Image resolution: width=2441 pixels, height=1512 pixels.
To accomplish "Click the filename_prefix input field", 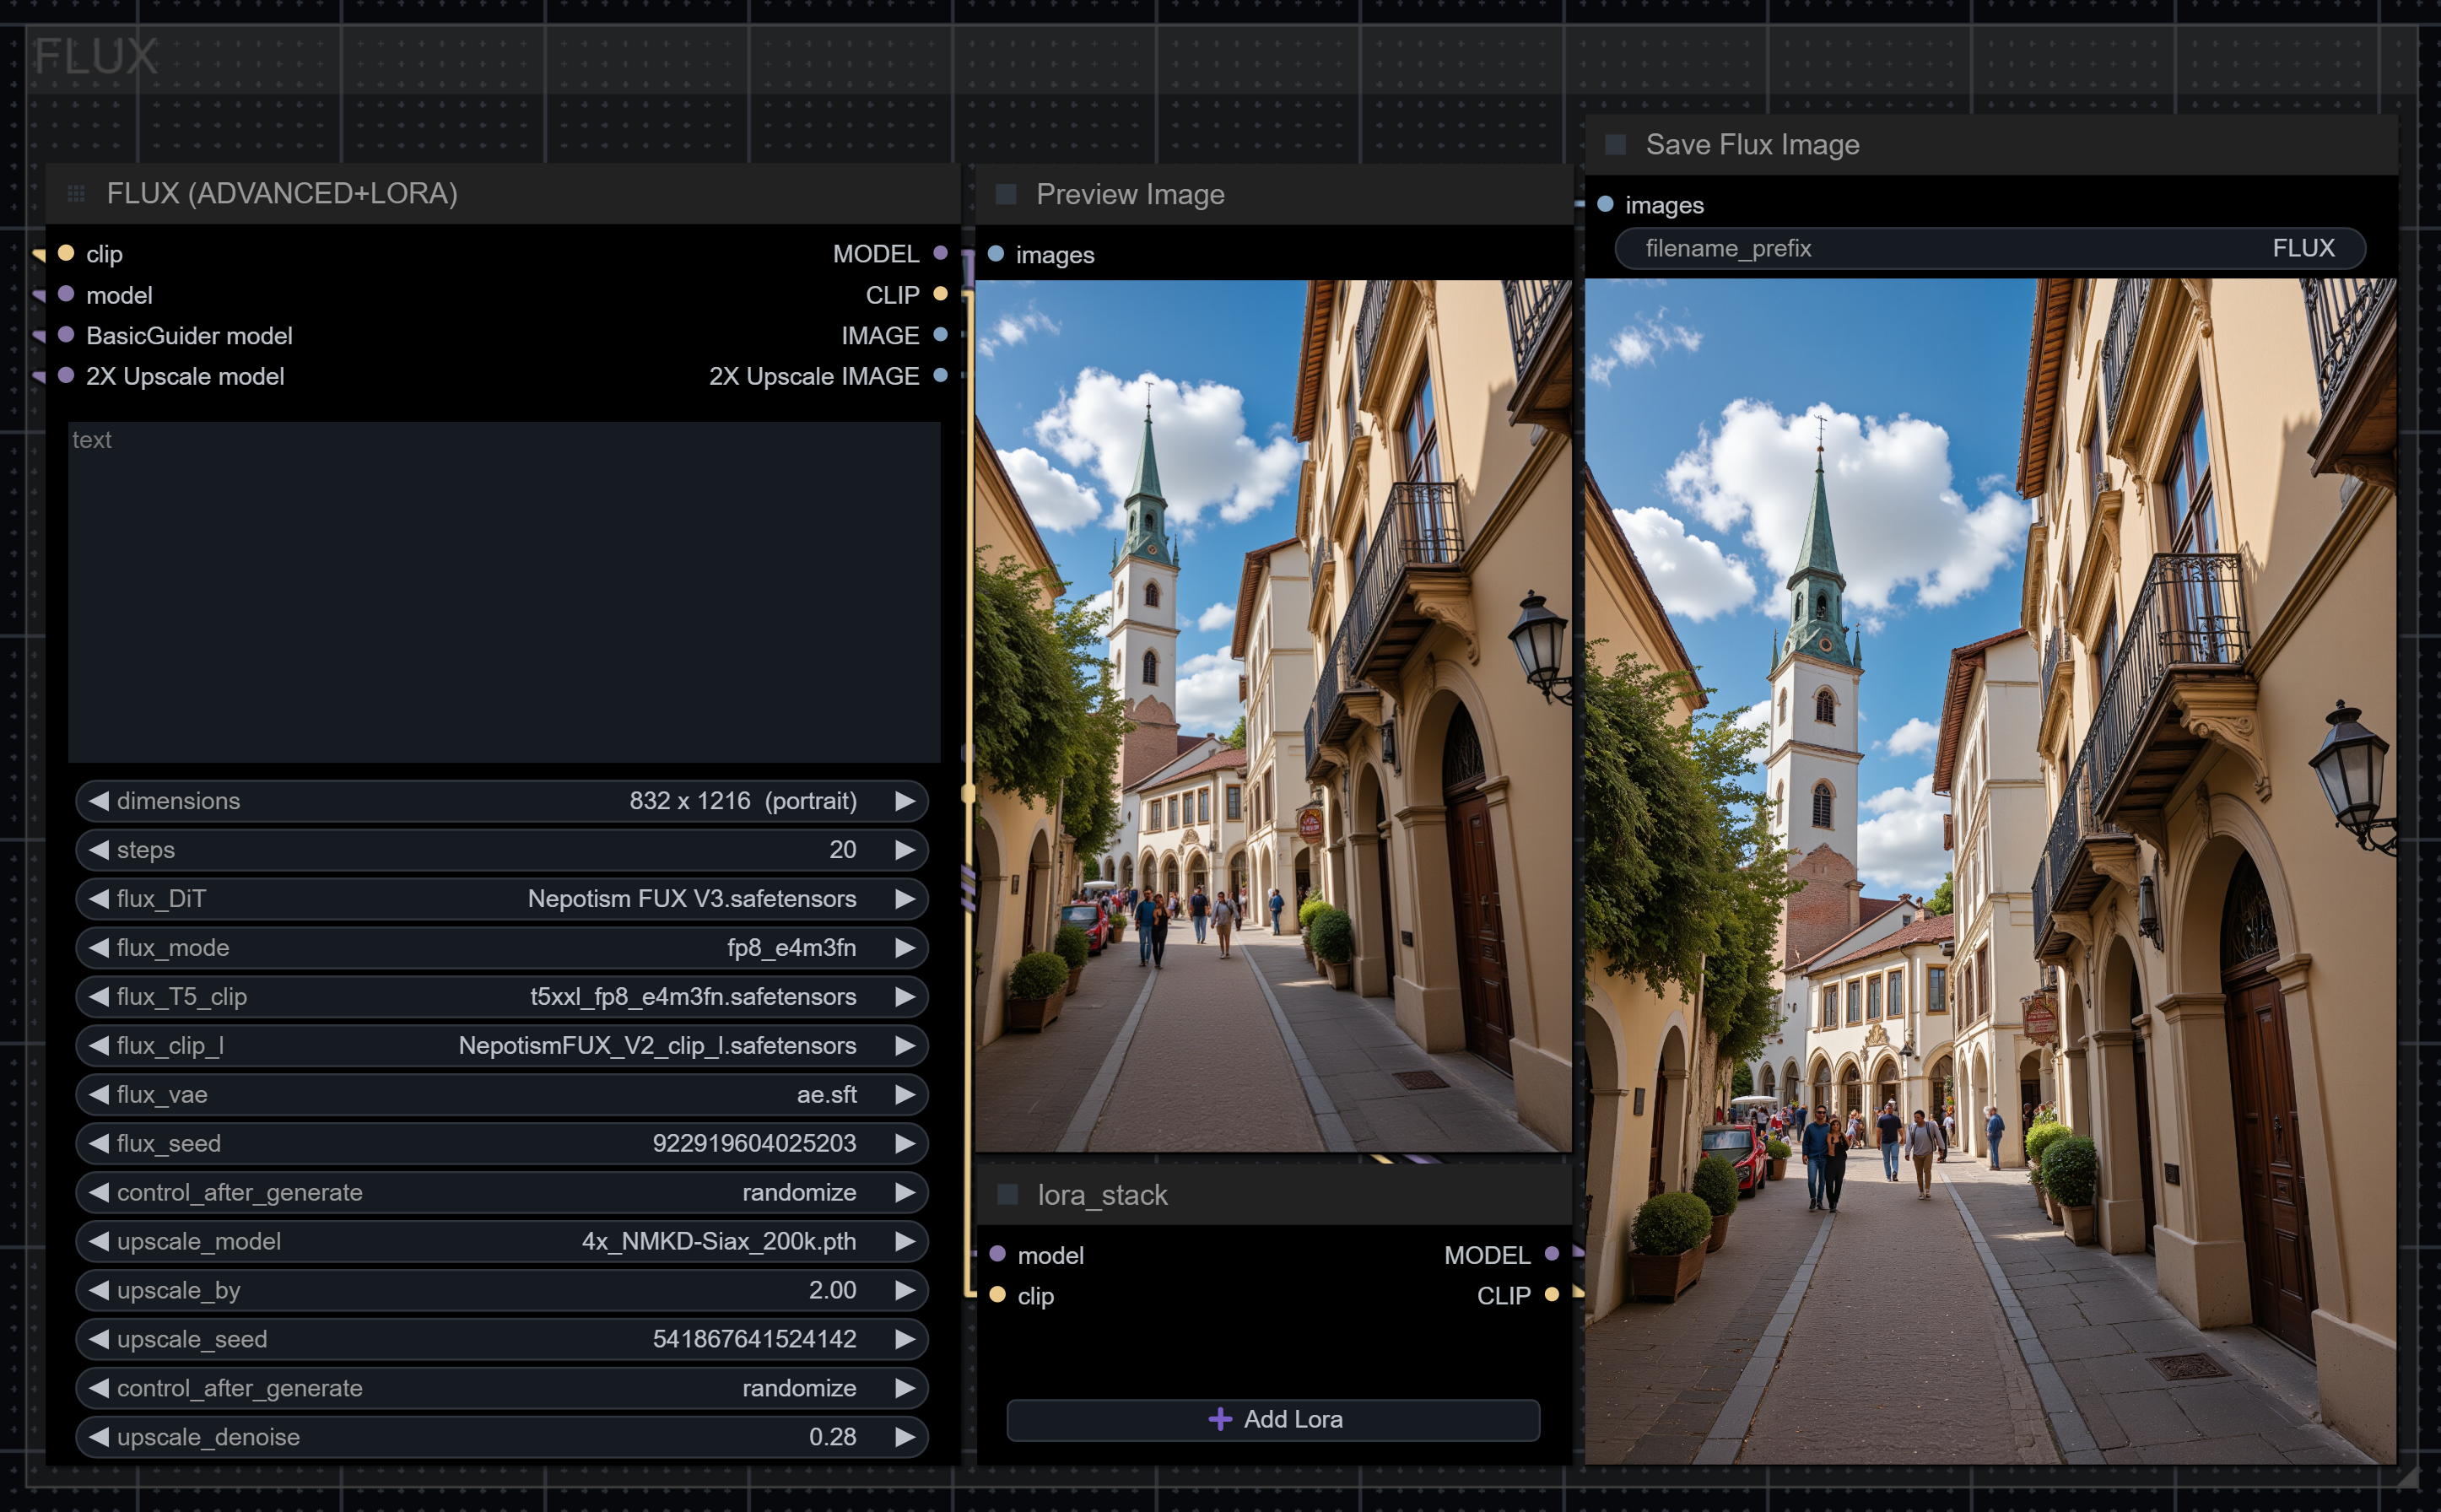I will (1989, 248).
